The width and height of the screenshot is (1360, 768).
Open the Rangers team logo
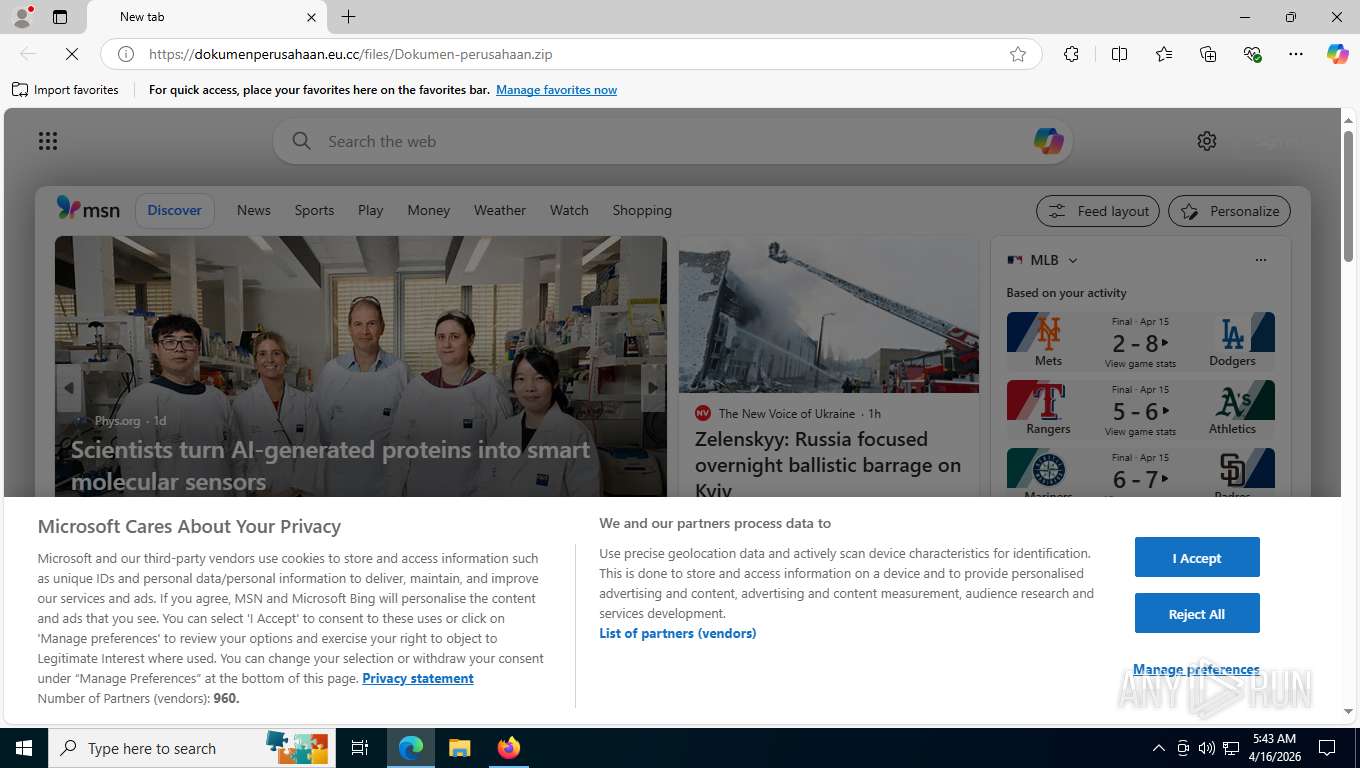1048,401
